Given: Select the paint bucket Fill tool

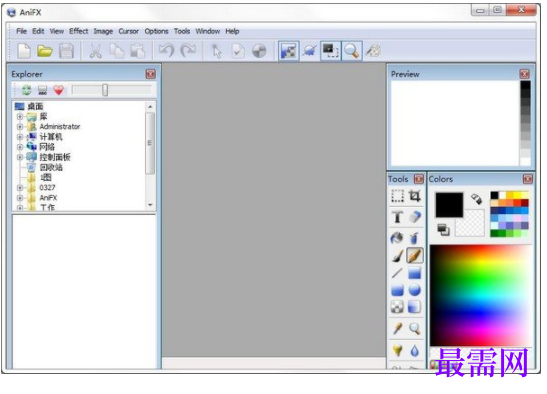Looking at the screenshot, I should point(397,238).
